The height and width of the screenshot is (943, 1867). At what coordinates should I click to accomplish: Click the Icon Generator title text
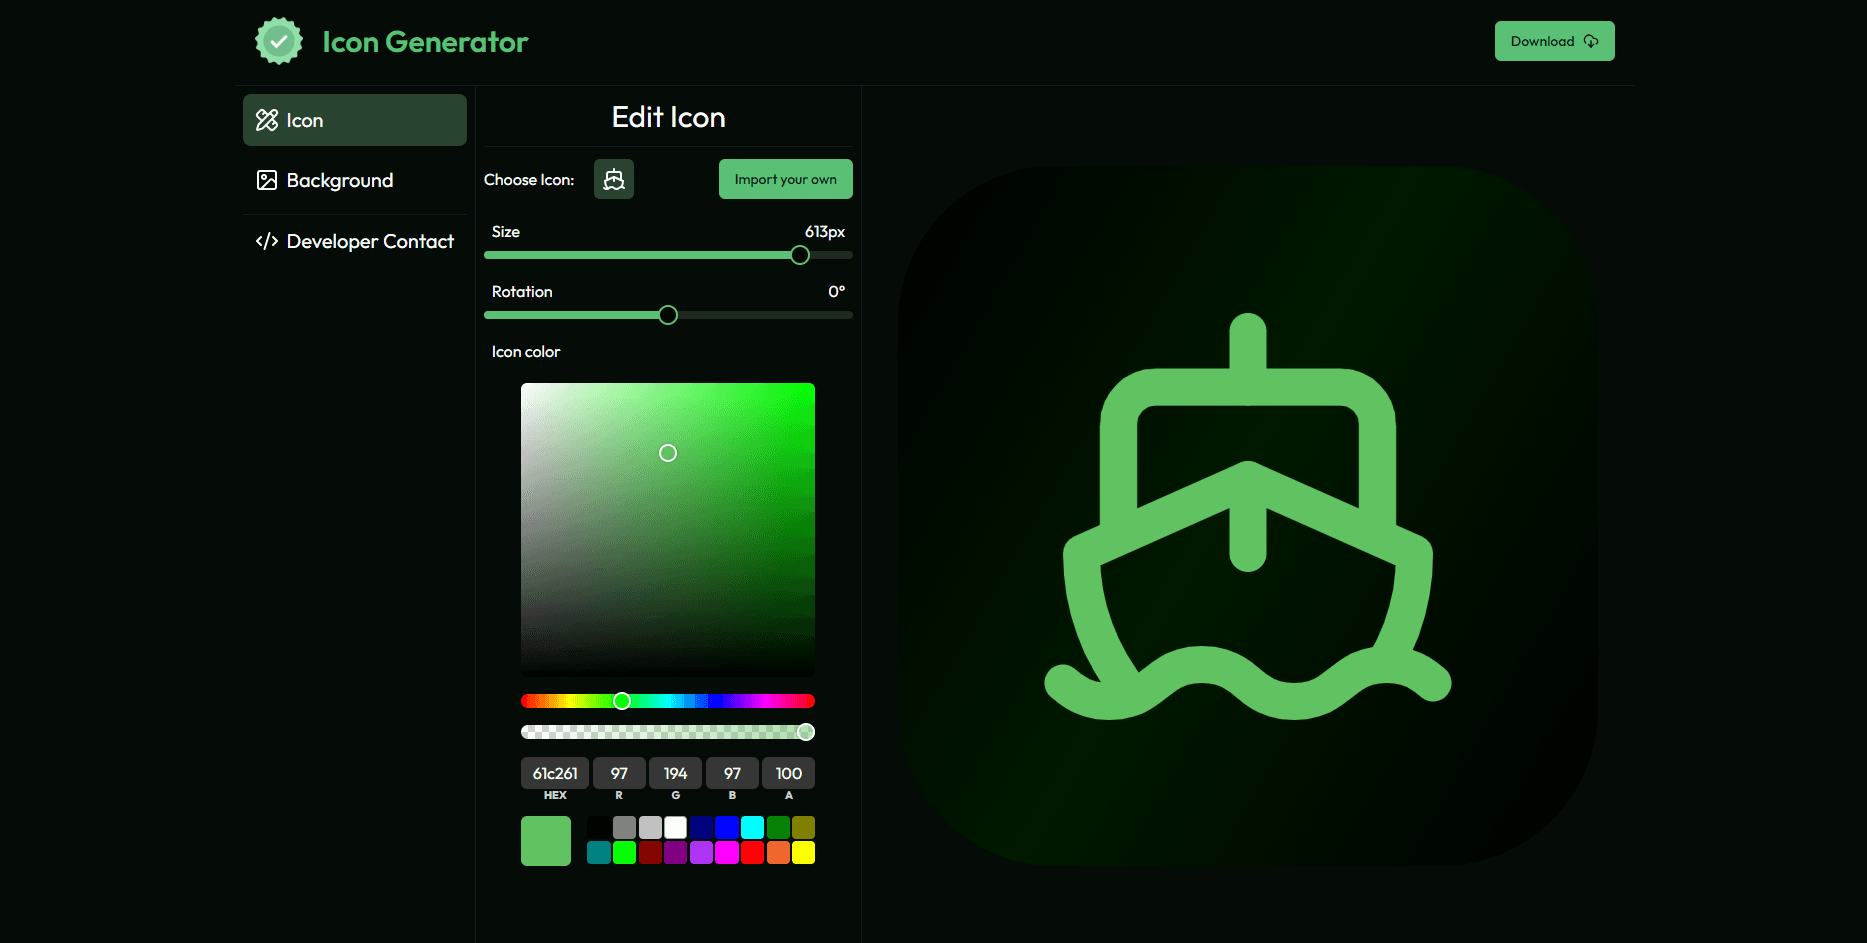point(425,42)
